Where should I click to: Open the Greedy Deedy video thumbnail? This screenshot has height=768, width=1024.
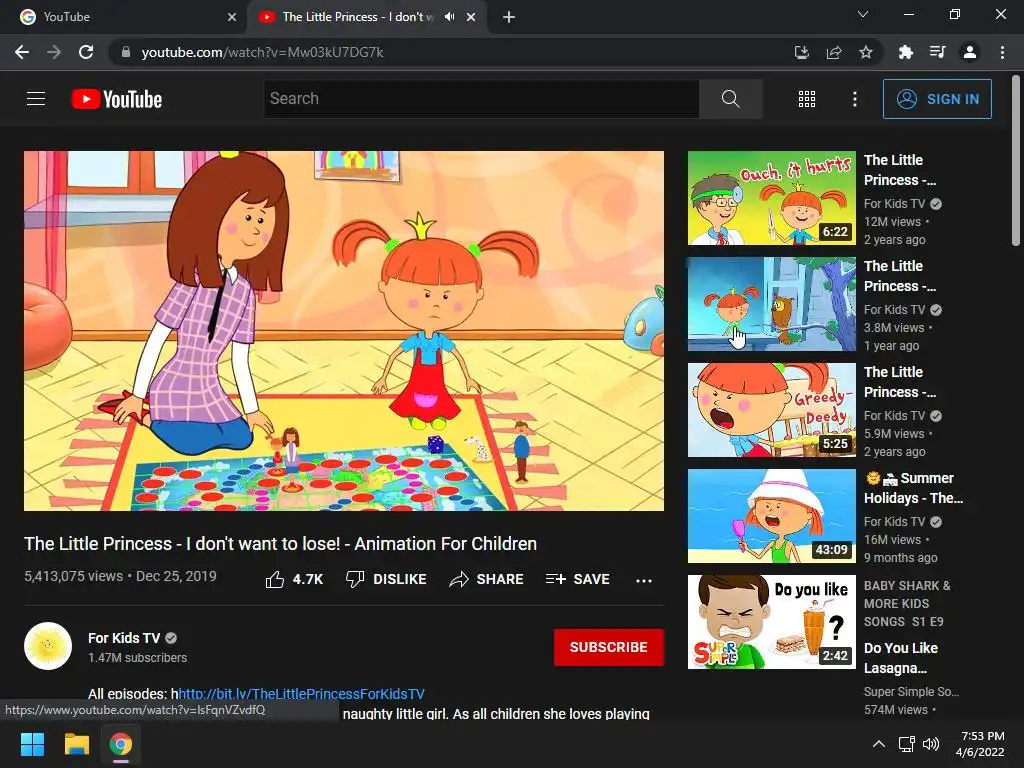click(772, 410)
